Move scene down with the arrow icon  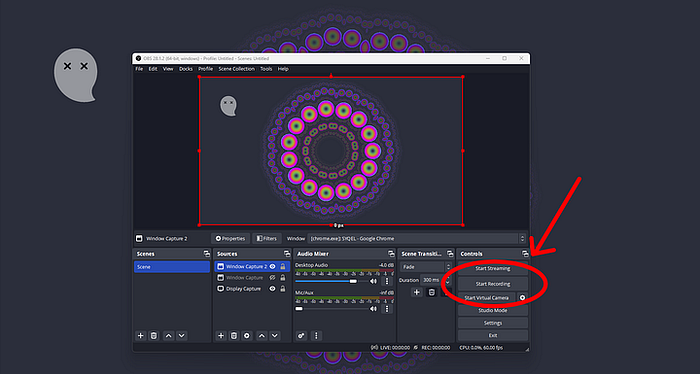point(182,336)
